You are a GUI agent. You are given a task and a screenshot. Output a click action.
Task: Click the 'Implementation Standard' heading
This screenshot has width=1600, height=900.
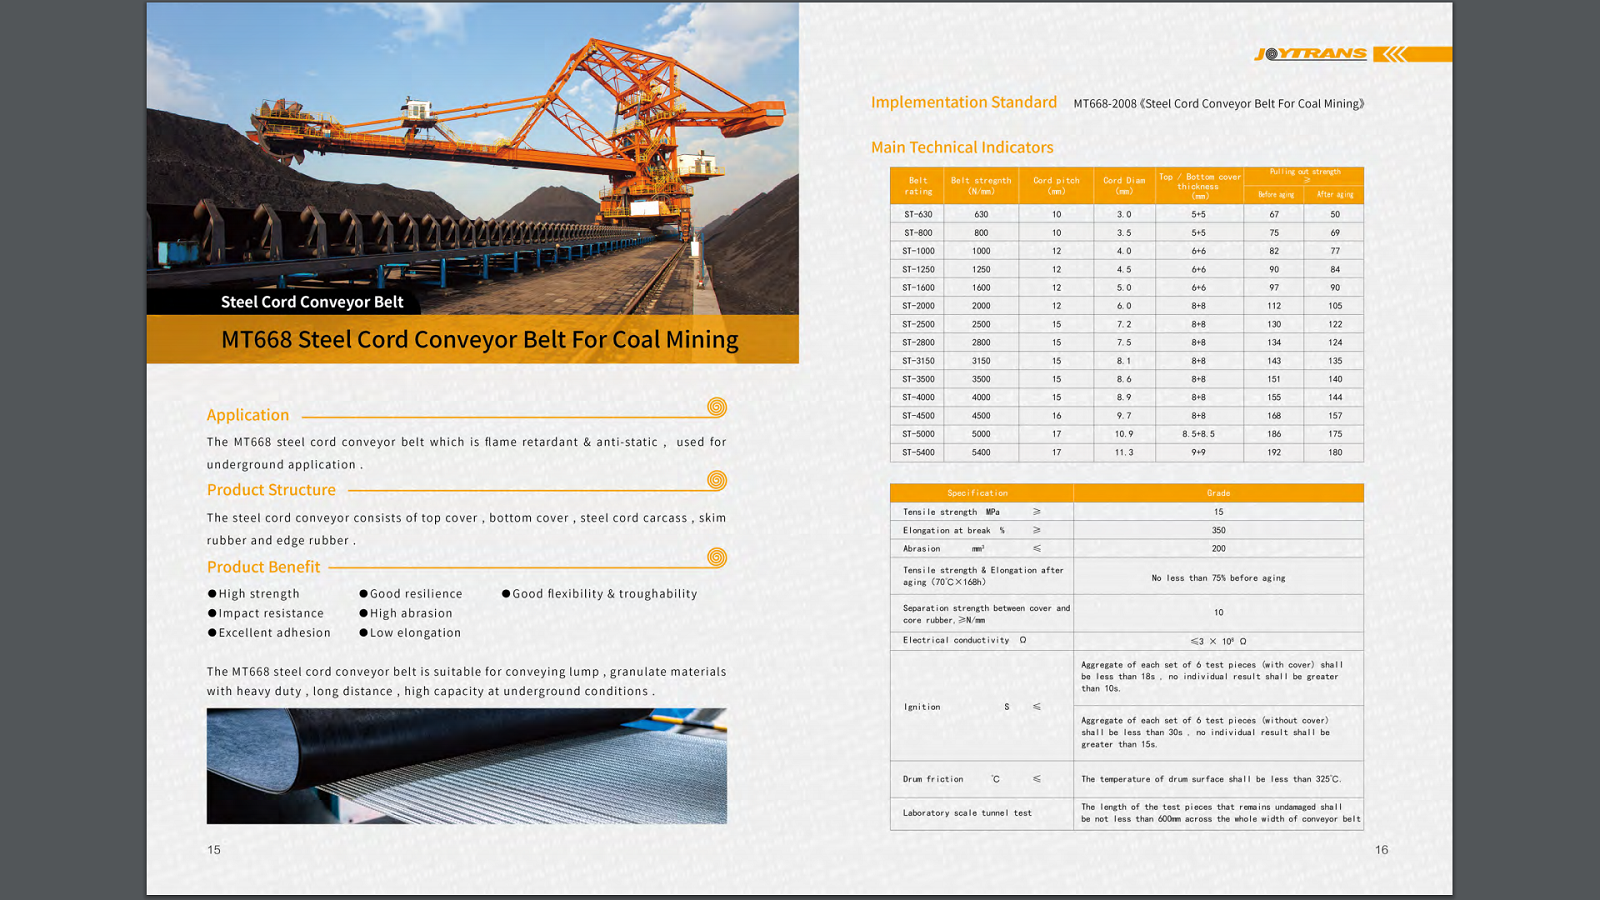(964, 102)
